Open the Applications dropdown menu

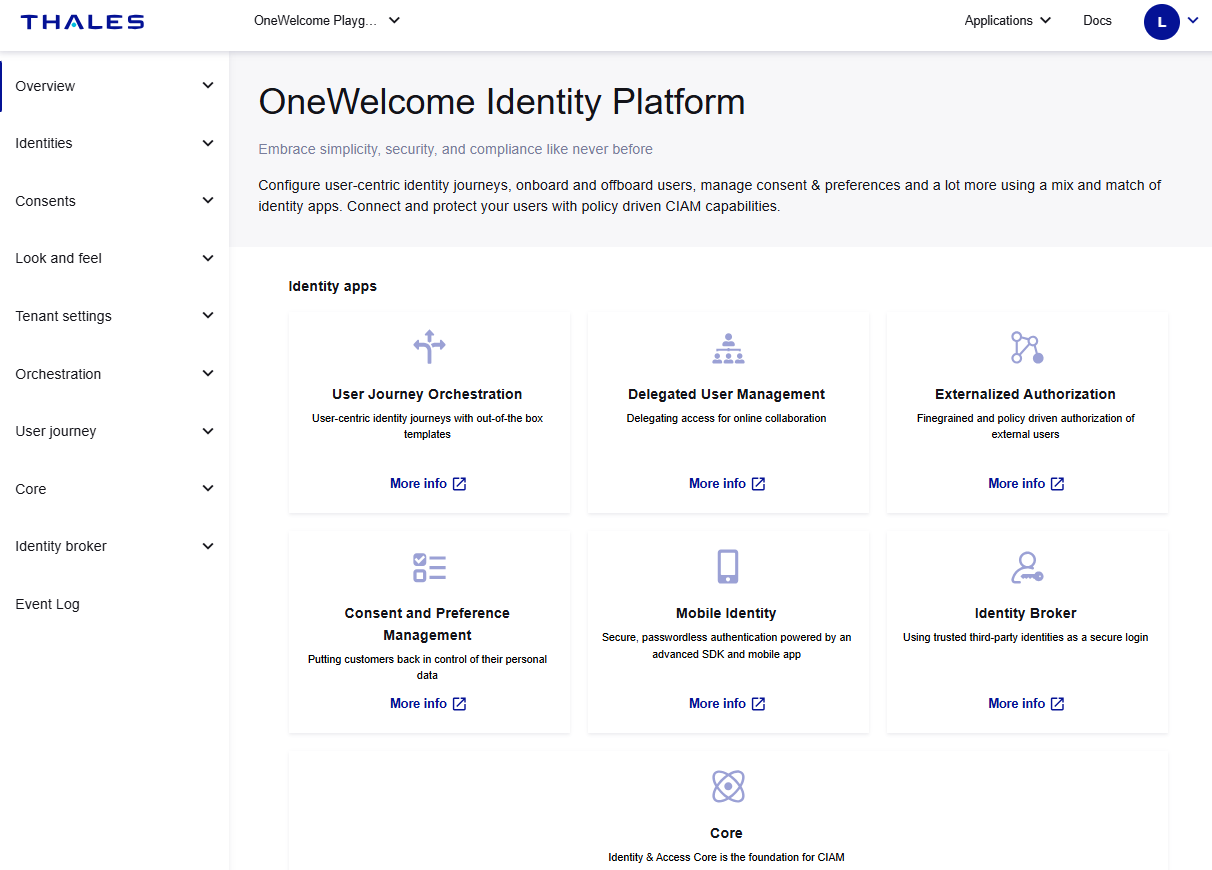click(1008, 20)
